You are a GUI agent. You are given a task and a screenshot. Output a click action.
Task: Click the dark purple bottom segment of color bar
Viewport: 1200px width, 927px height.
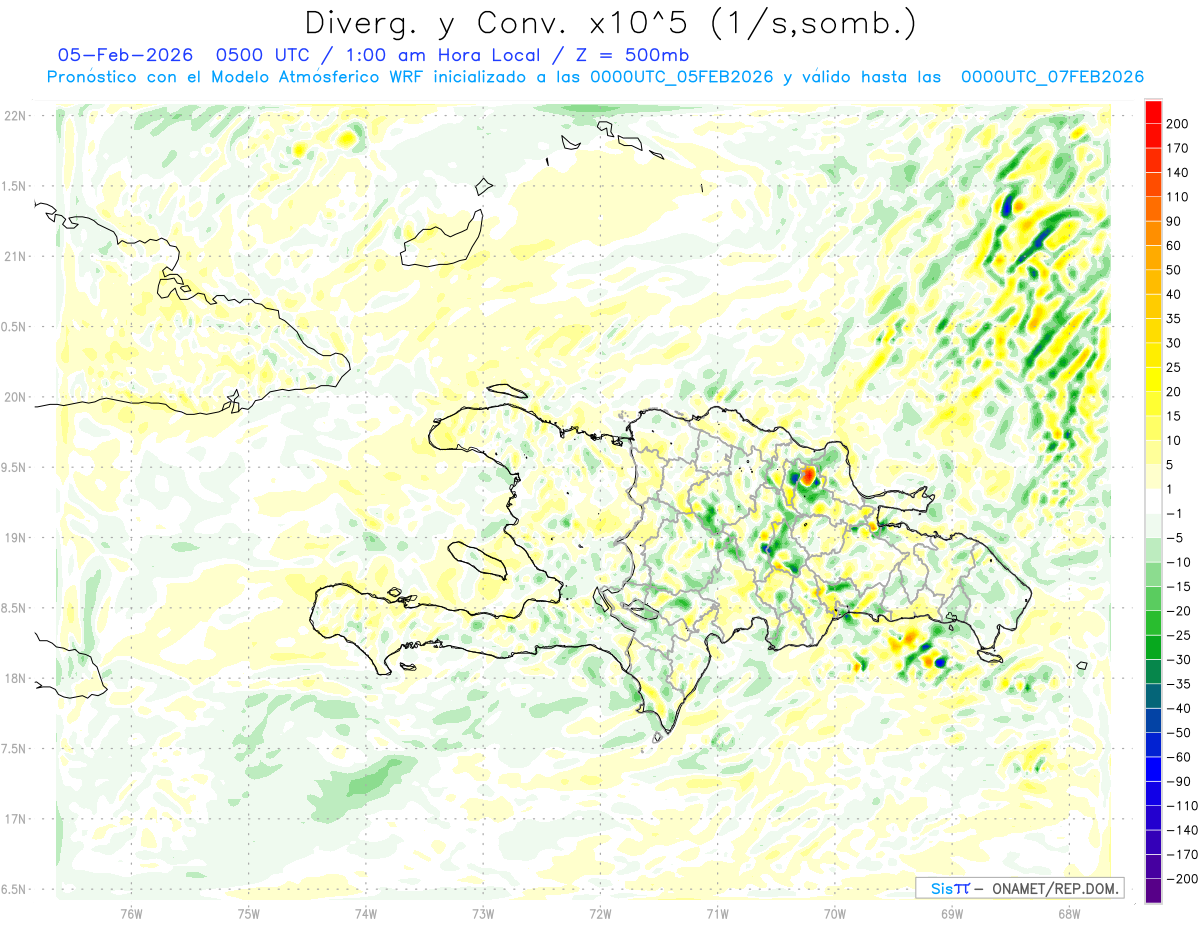pyautogui.click(x=1153, y=890)
